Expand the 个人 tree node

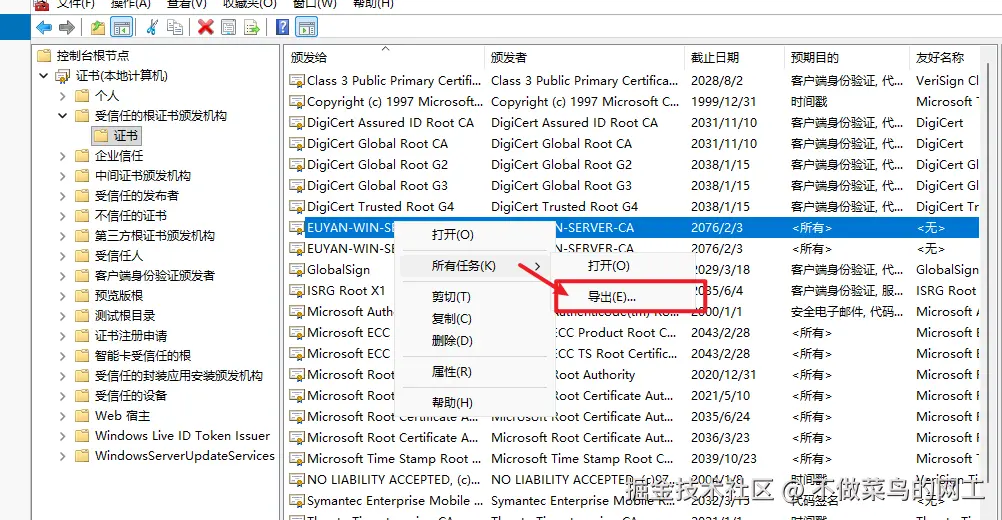click(x=63, y=96)
